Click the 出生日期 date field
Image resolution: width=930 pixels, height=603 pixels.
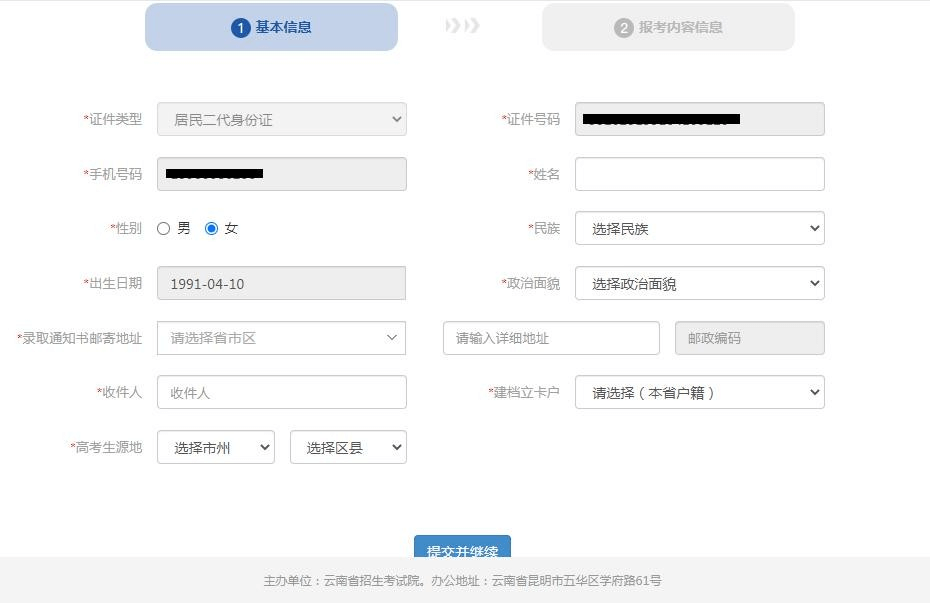281,284
